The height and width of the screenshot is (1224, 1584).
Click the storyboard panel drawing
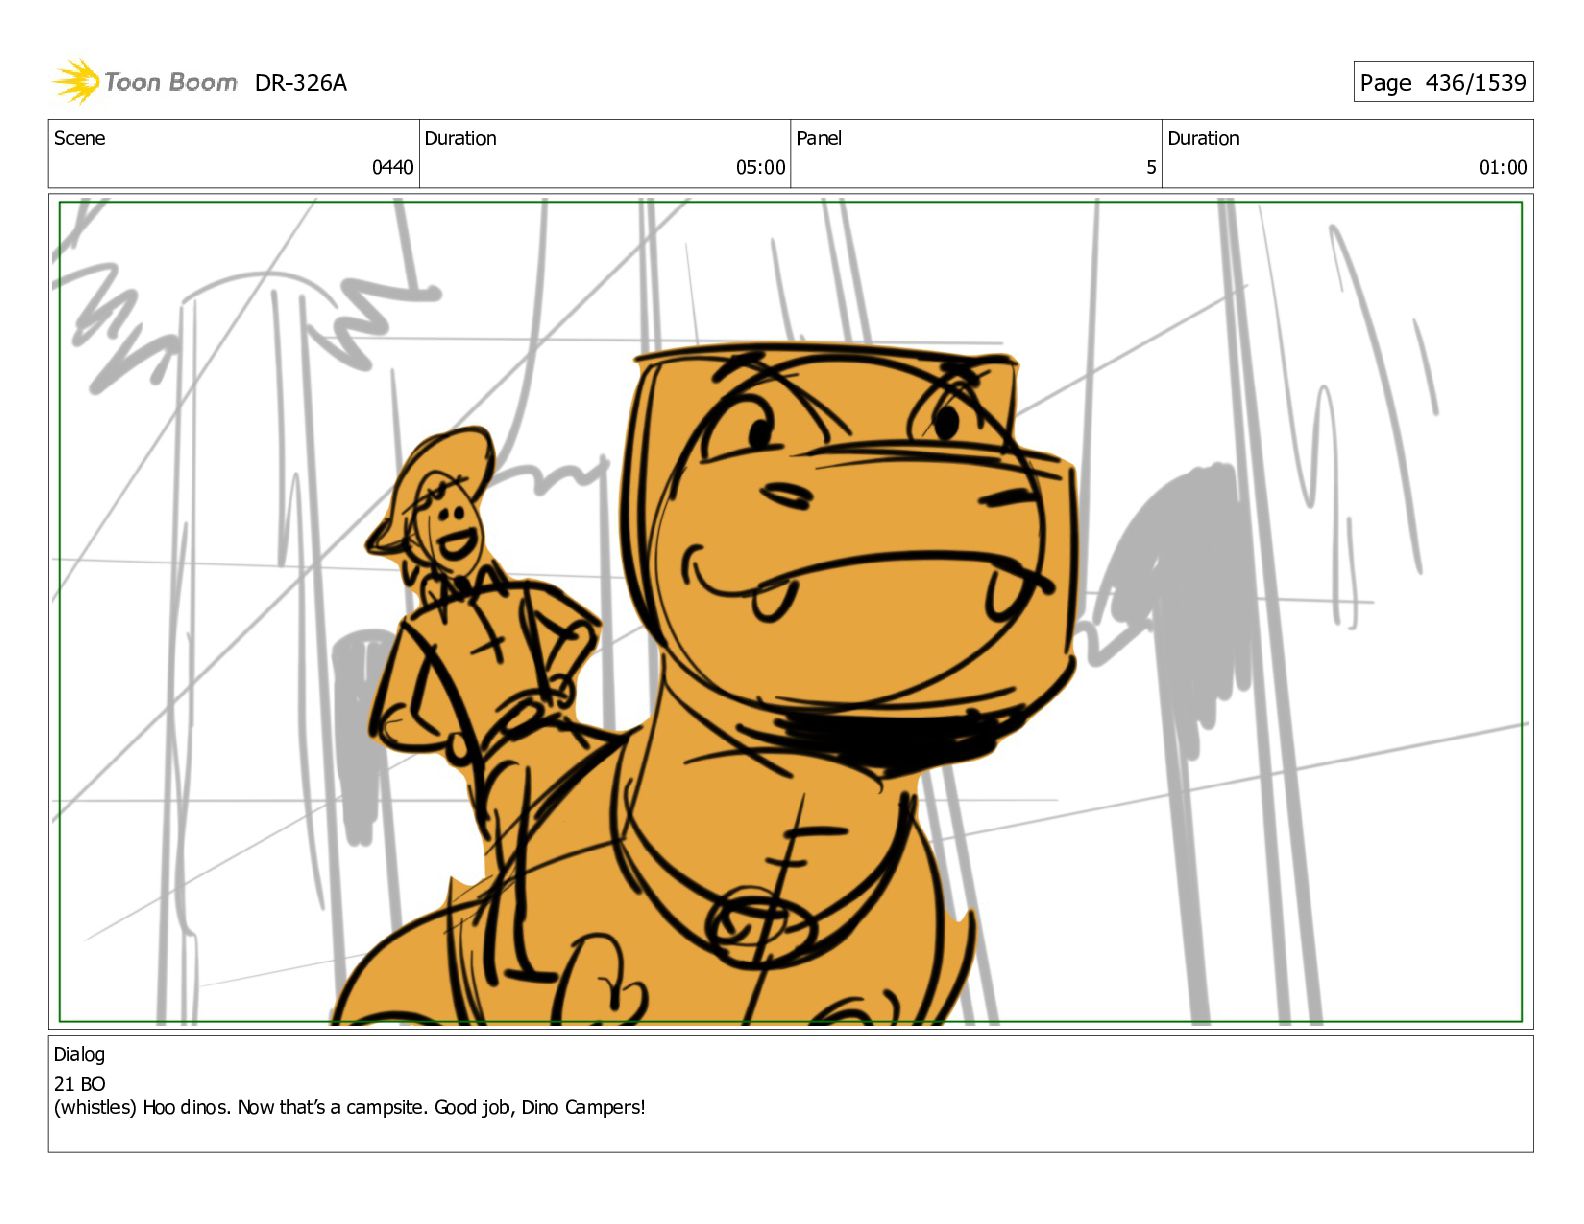pyautogui.click(x=790, y=612)
